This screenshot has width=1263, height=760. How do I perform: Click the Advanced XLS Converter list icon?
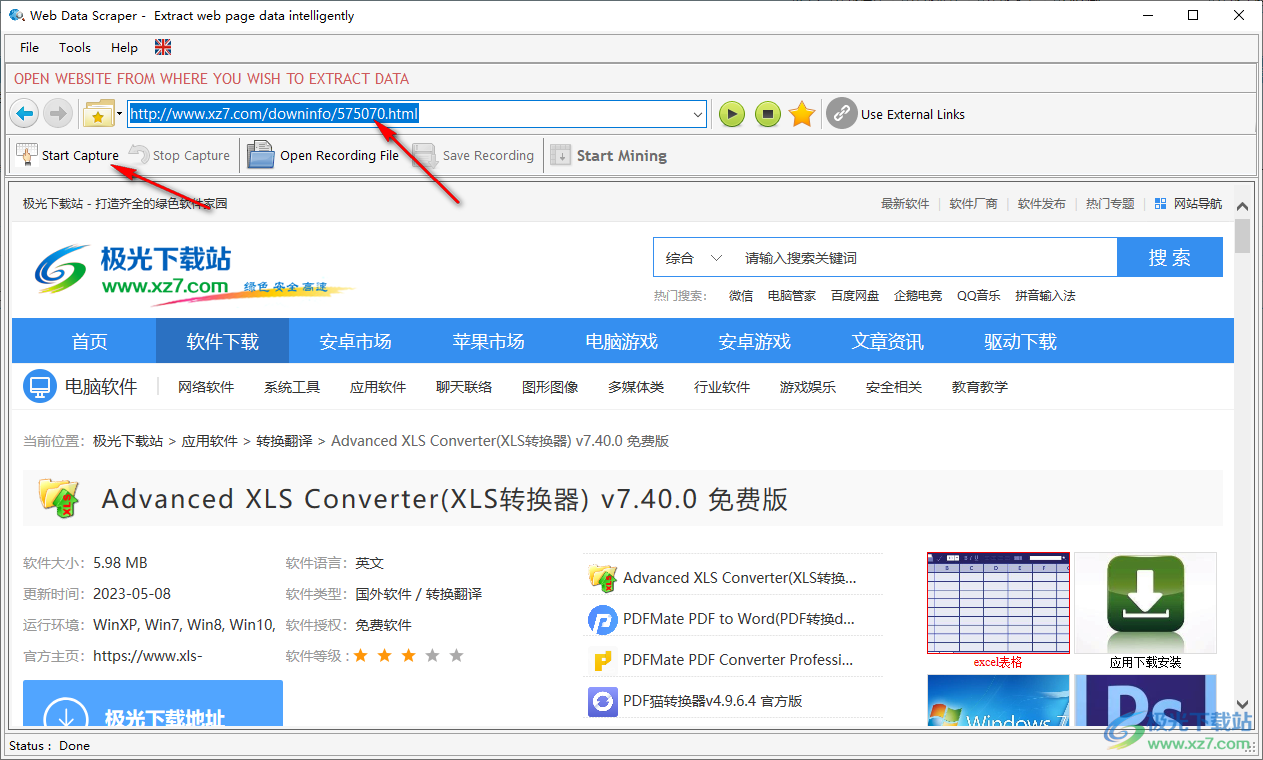click(x=602, y=578)
